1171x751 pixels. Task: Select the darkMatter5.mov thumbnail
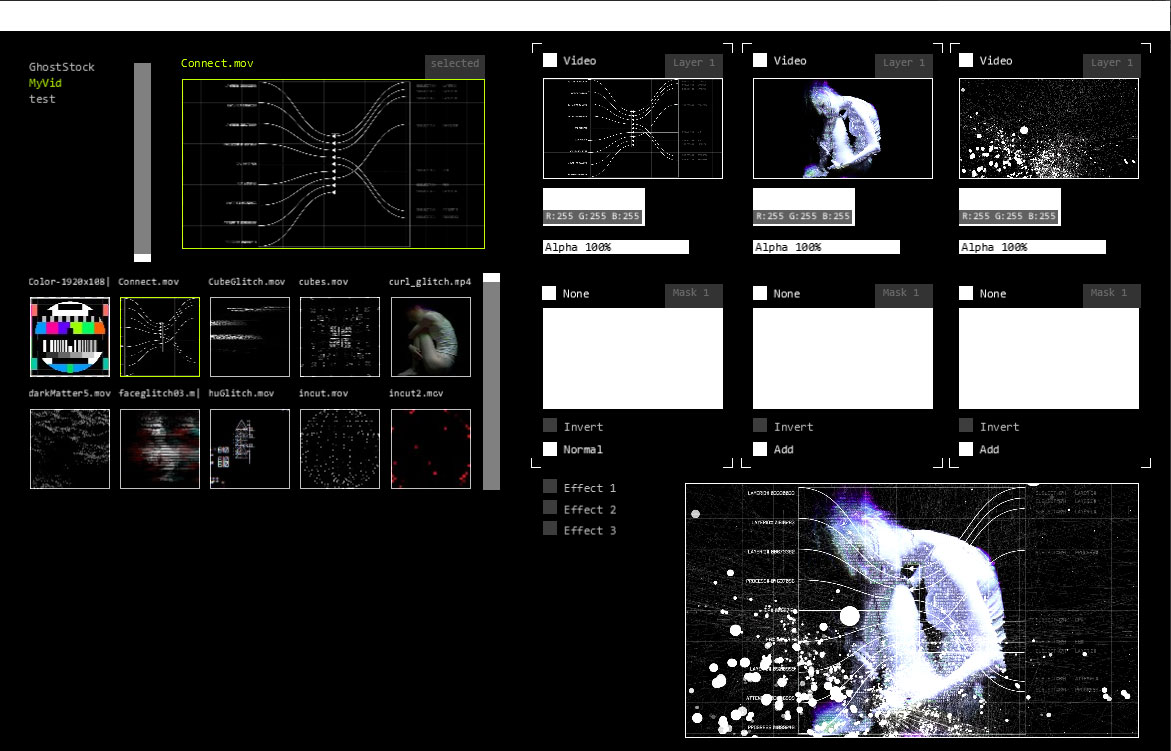point(70,449)
